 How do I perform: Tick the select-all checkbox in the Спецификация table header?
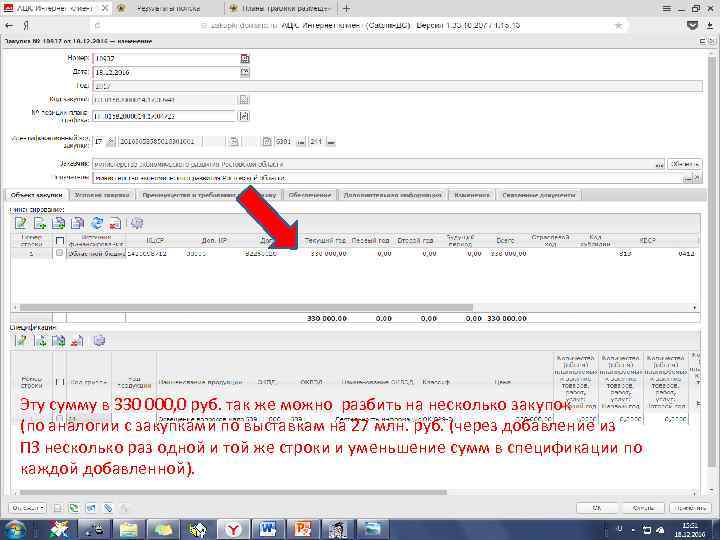point(60,382)
